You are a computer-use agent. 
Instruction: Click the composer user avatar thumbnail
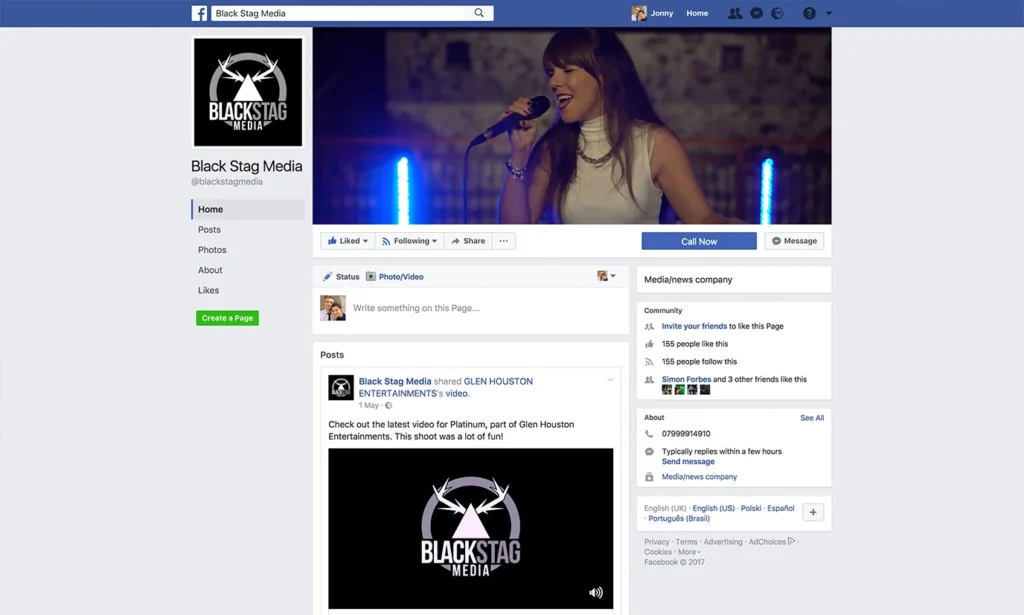point(333,308)
